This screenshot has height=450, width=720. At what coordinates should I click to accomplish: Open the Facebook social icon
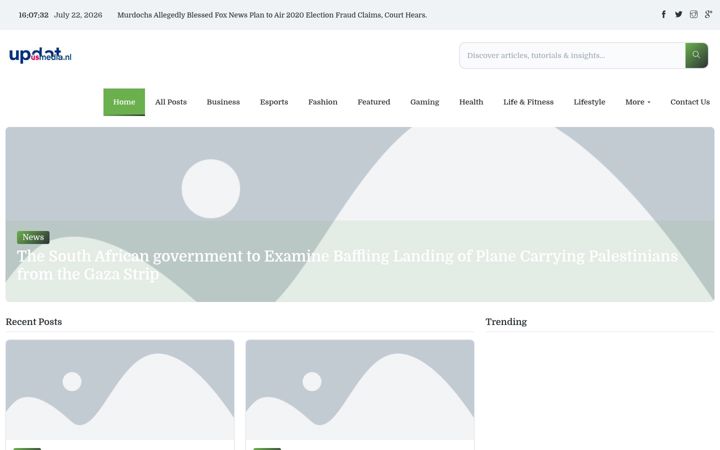click(664, 14)
